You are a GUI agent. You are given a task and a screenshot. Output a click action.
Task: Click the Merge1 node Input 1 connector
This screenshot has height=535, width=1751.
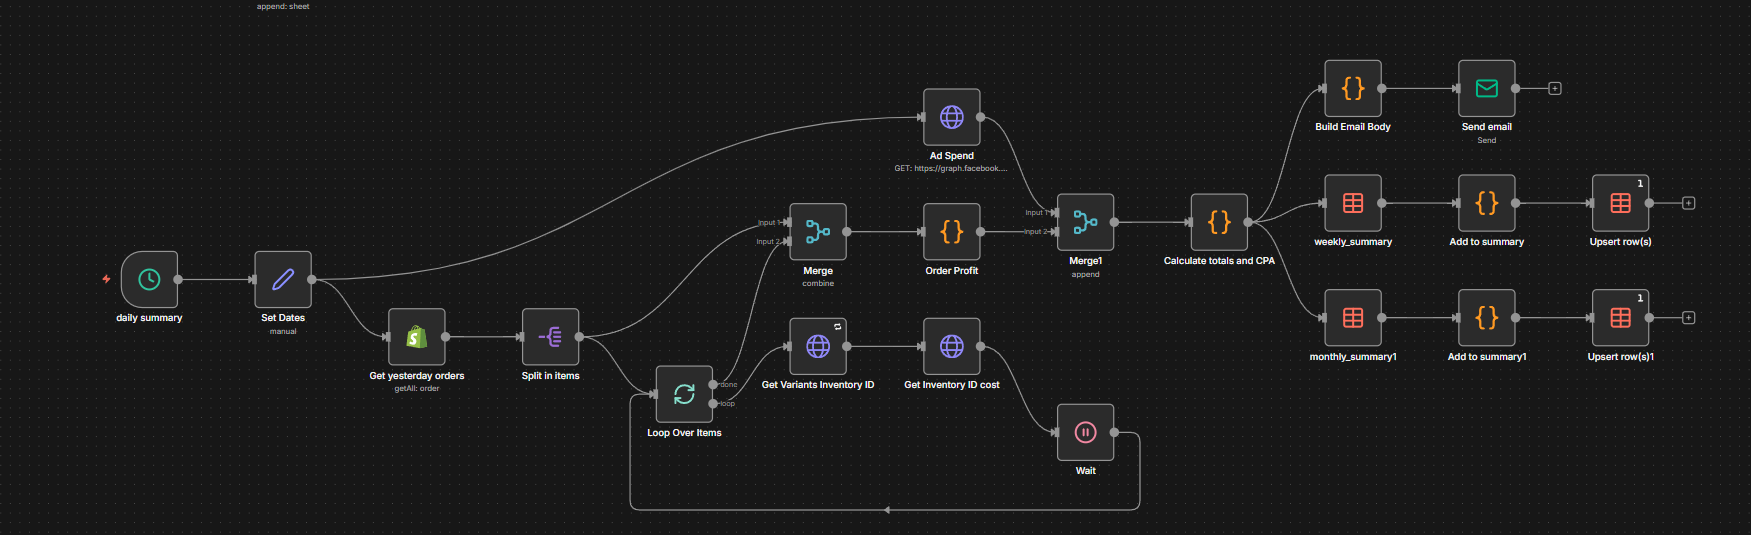point(1055,212)
